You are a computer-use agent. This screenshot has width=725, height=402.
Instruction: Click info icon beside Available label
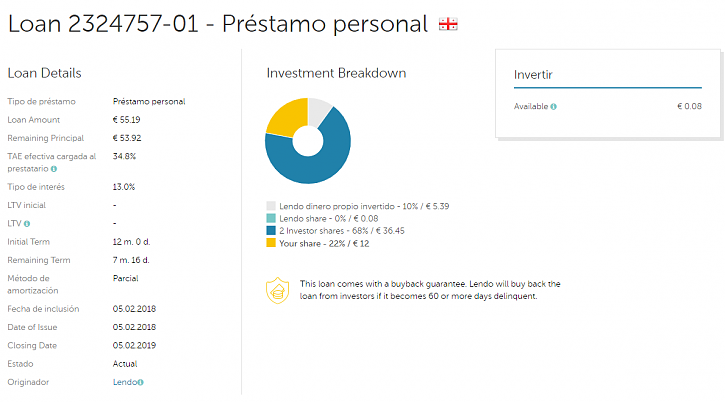click(553, 106)
